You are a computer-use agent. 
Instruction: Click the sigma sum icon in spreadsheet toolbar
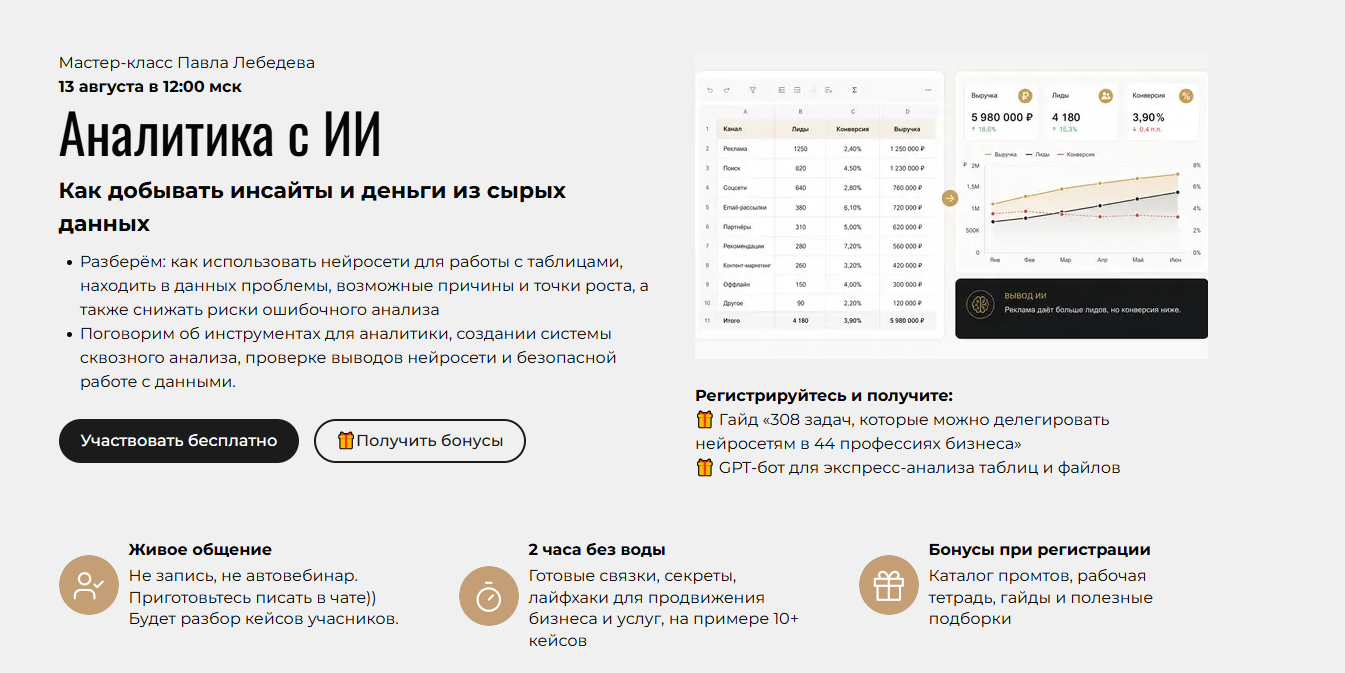point(853,90)
